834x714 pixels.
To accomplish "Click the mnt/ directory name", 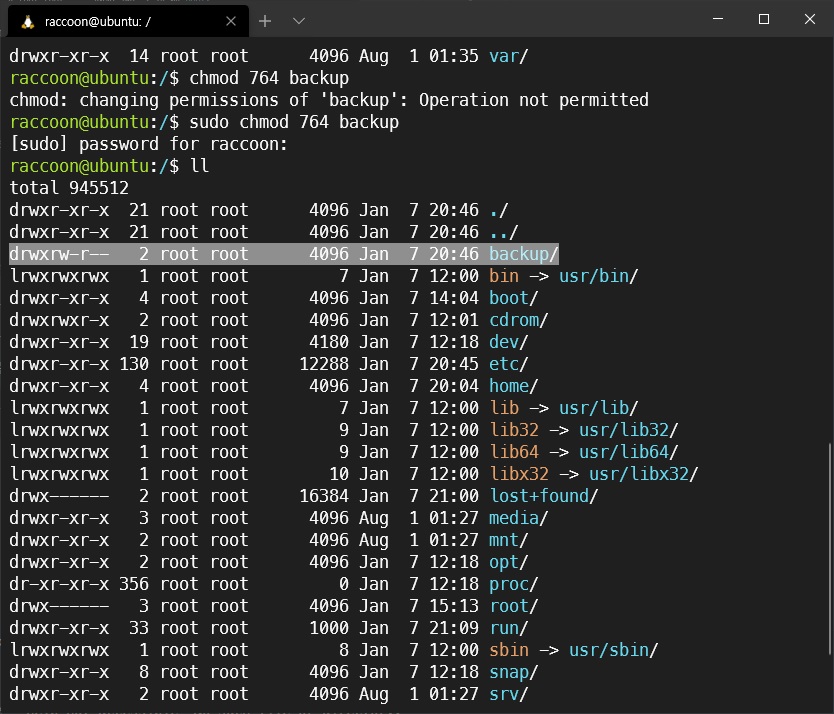I will click(x=508, y=540).
